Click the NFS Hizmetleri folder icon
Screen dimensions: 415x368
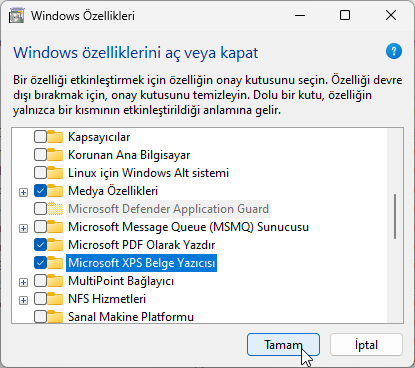coord(55,299)
